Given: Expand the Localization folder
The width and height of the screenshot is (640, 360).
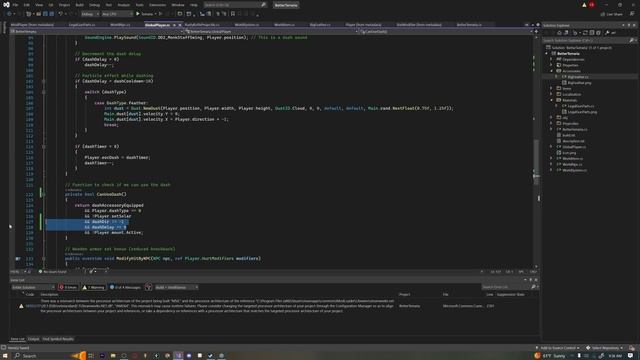Looking at the screenshot, I should point(551,94).
